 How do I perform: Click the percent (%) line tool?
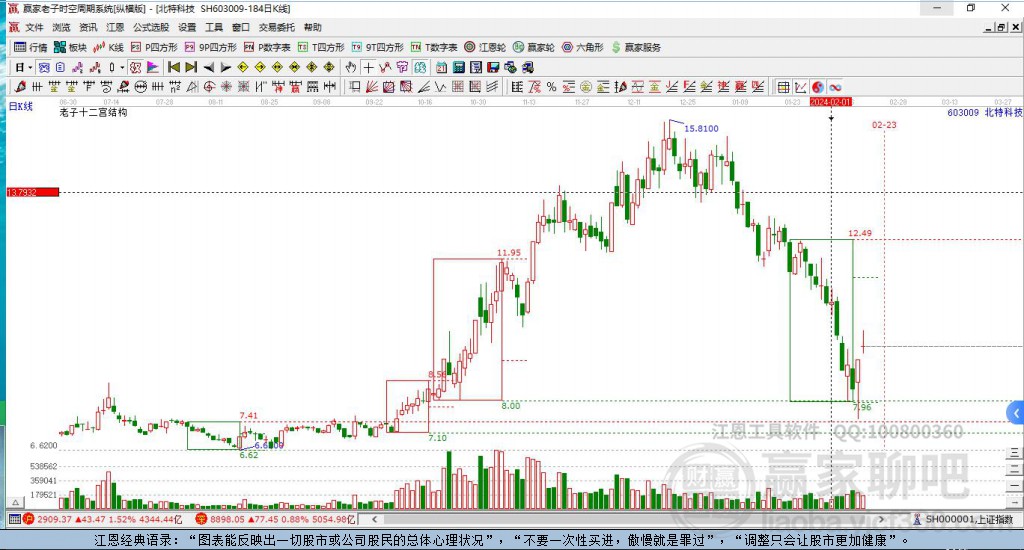pyautogui.click(x=551, y=87)
